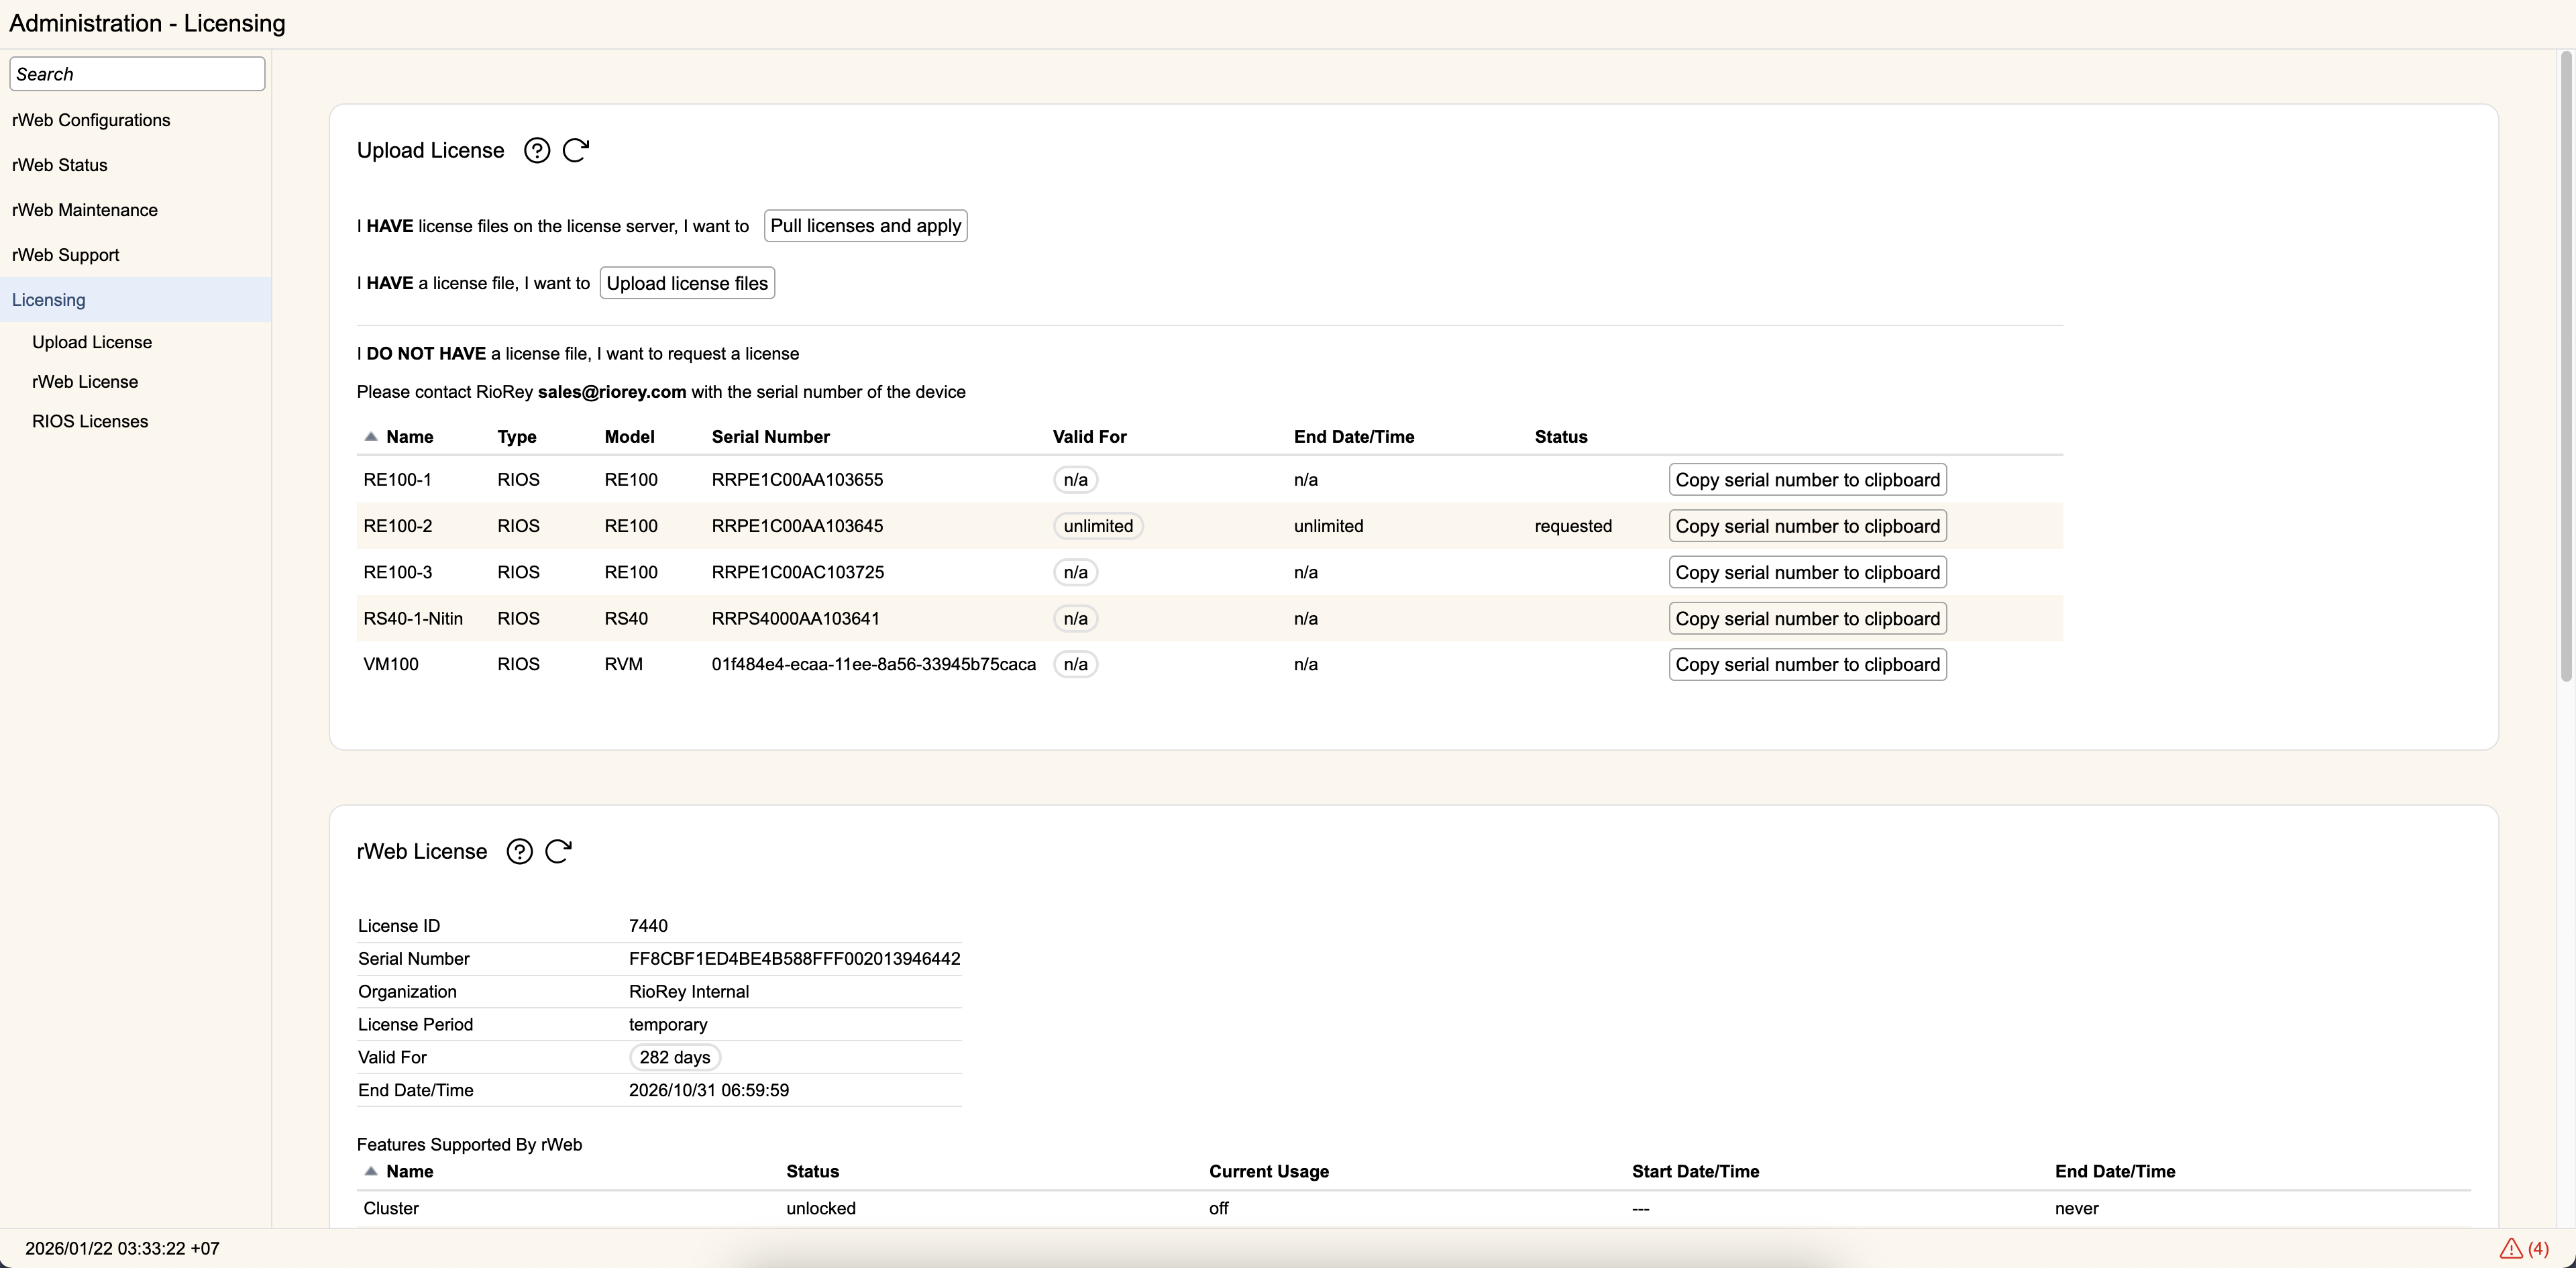Copy serial number for RE100-1
2576x1268 pixels.
tap(1807, 480)
